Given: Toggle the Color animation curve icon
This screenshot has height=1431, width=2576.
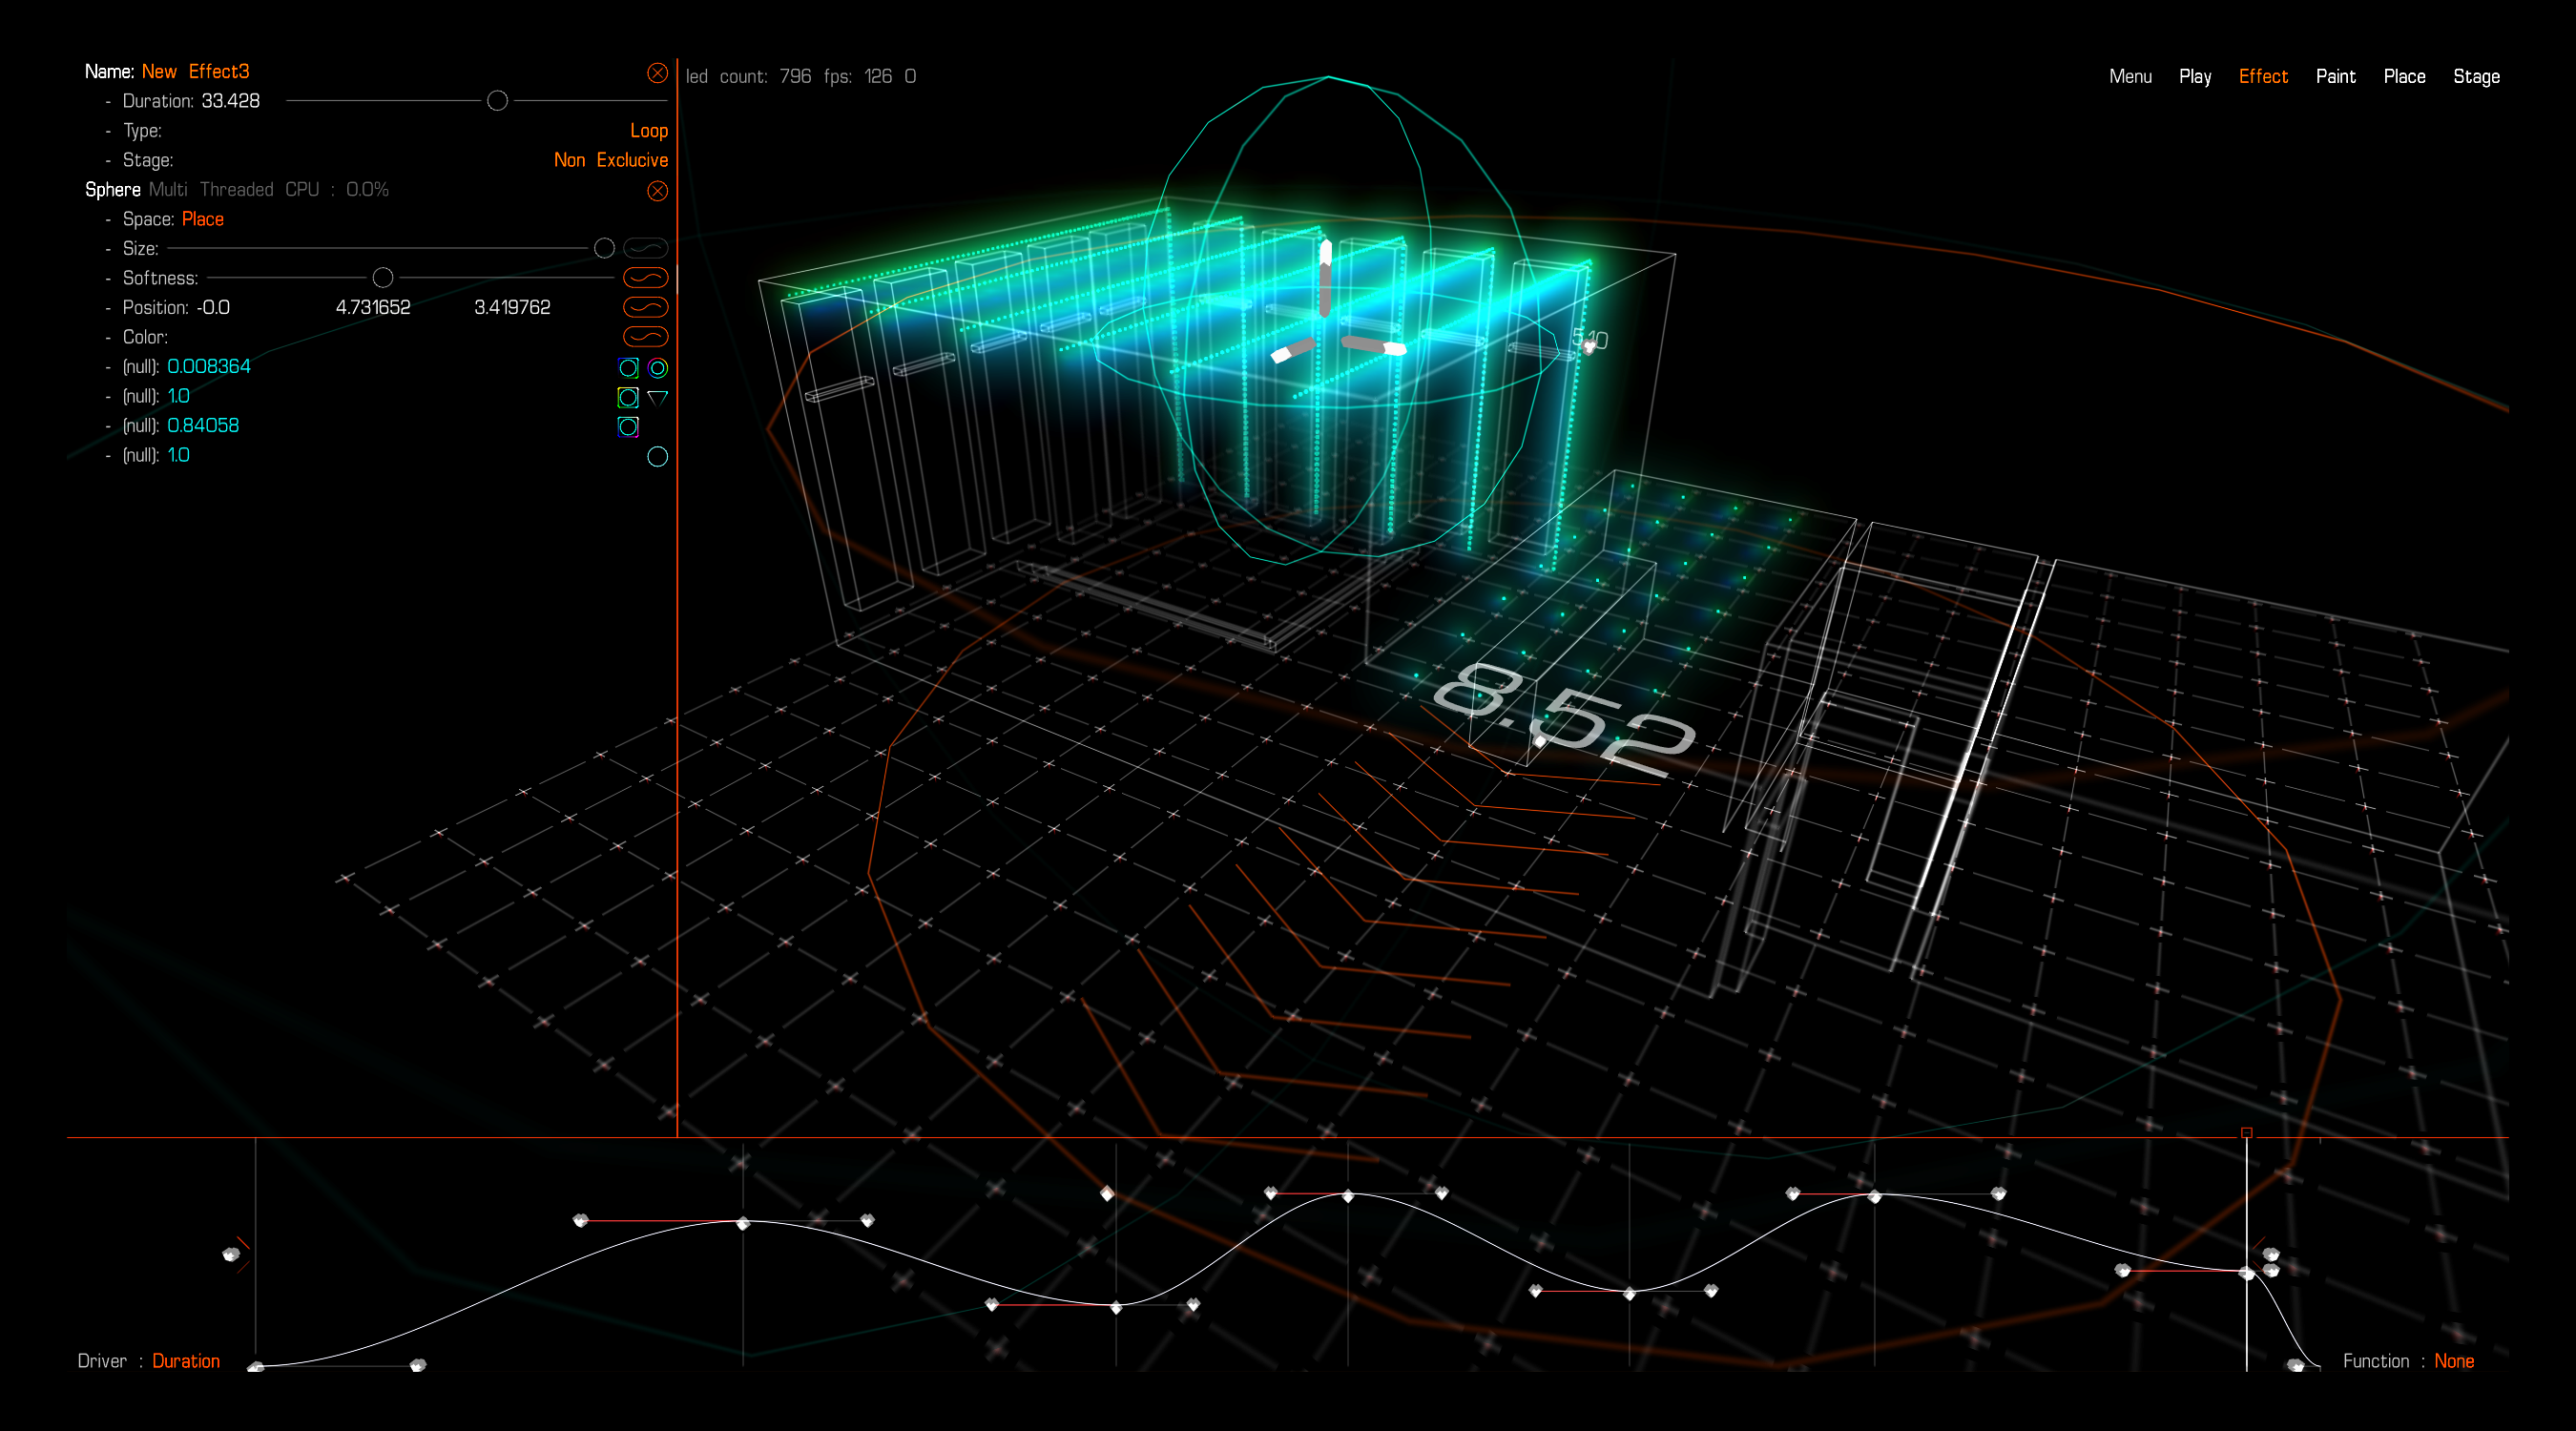Looking at the screenshot, I should click(645, 337).
